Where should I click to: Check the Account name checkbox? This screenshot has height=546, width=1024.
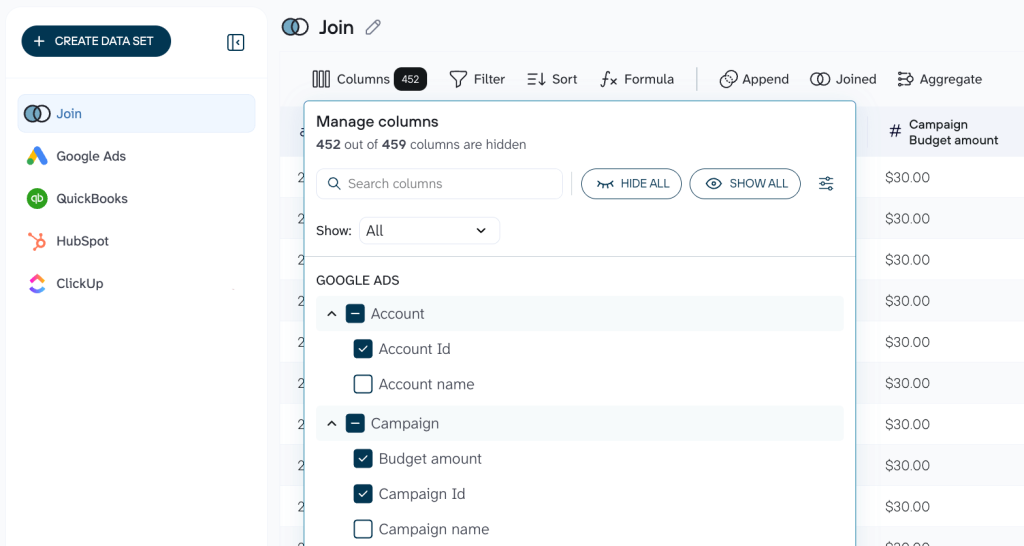point(363,384)
